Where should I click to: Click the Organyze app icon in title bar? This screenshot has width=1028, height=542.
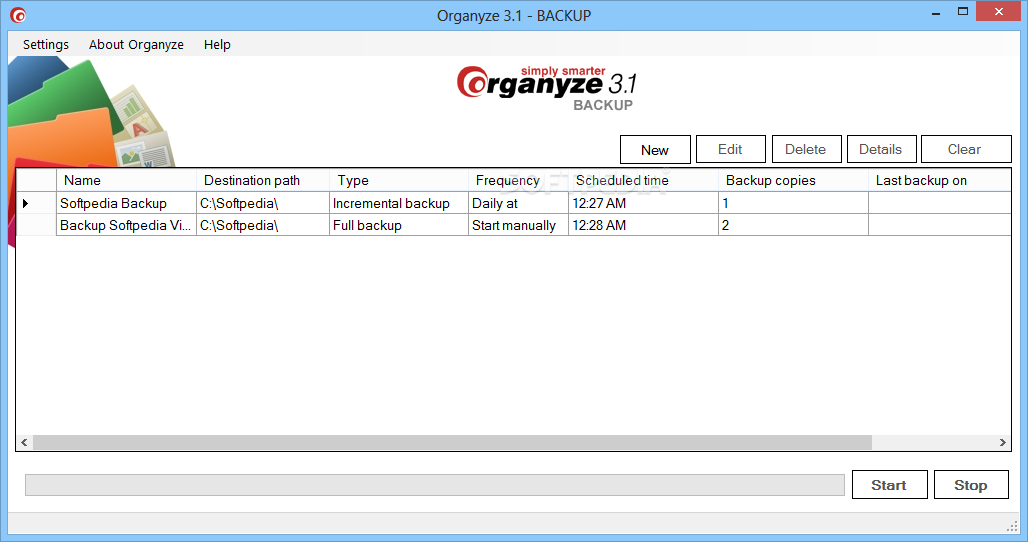coord(18,14)
